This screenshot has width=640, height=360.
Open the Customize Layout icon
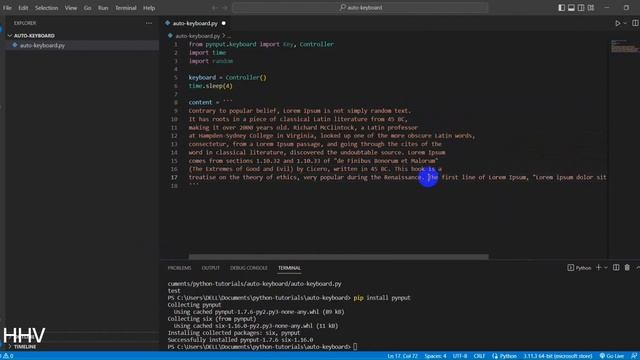click(x=591, y=8)
